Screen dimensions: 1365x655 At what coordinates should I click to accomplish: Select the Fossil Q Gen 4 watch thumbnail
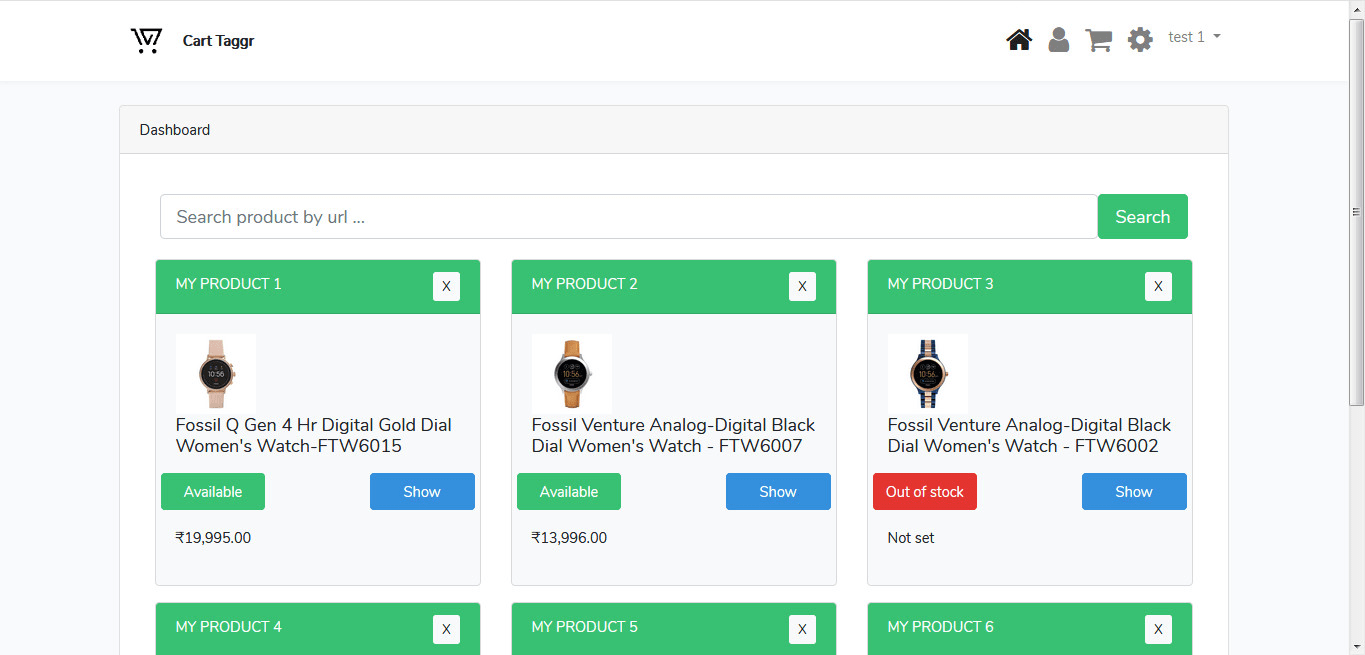tap(215, 371)
